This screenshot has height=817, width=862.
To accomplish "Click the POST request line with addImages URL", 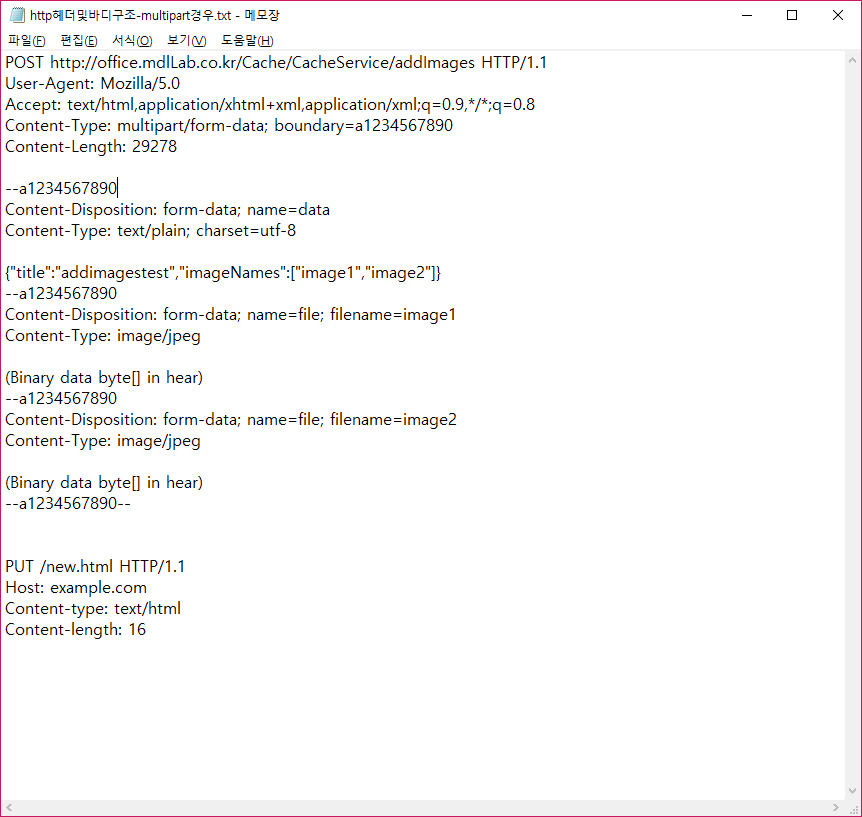I will point(276,63).
